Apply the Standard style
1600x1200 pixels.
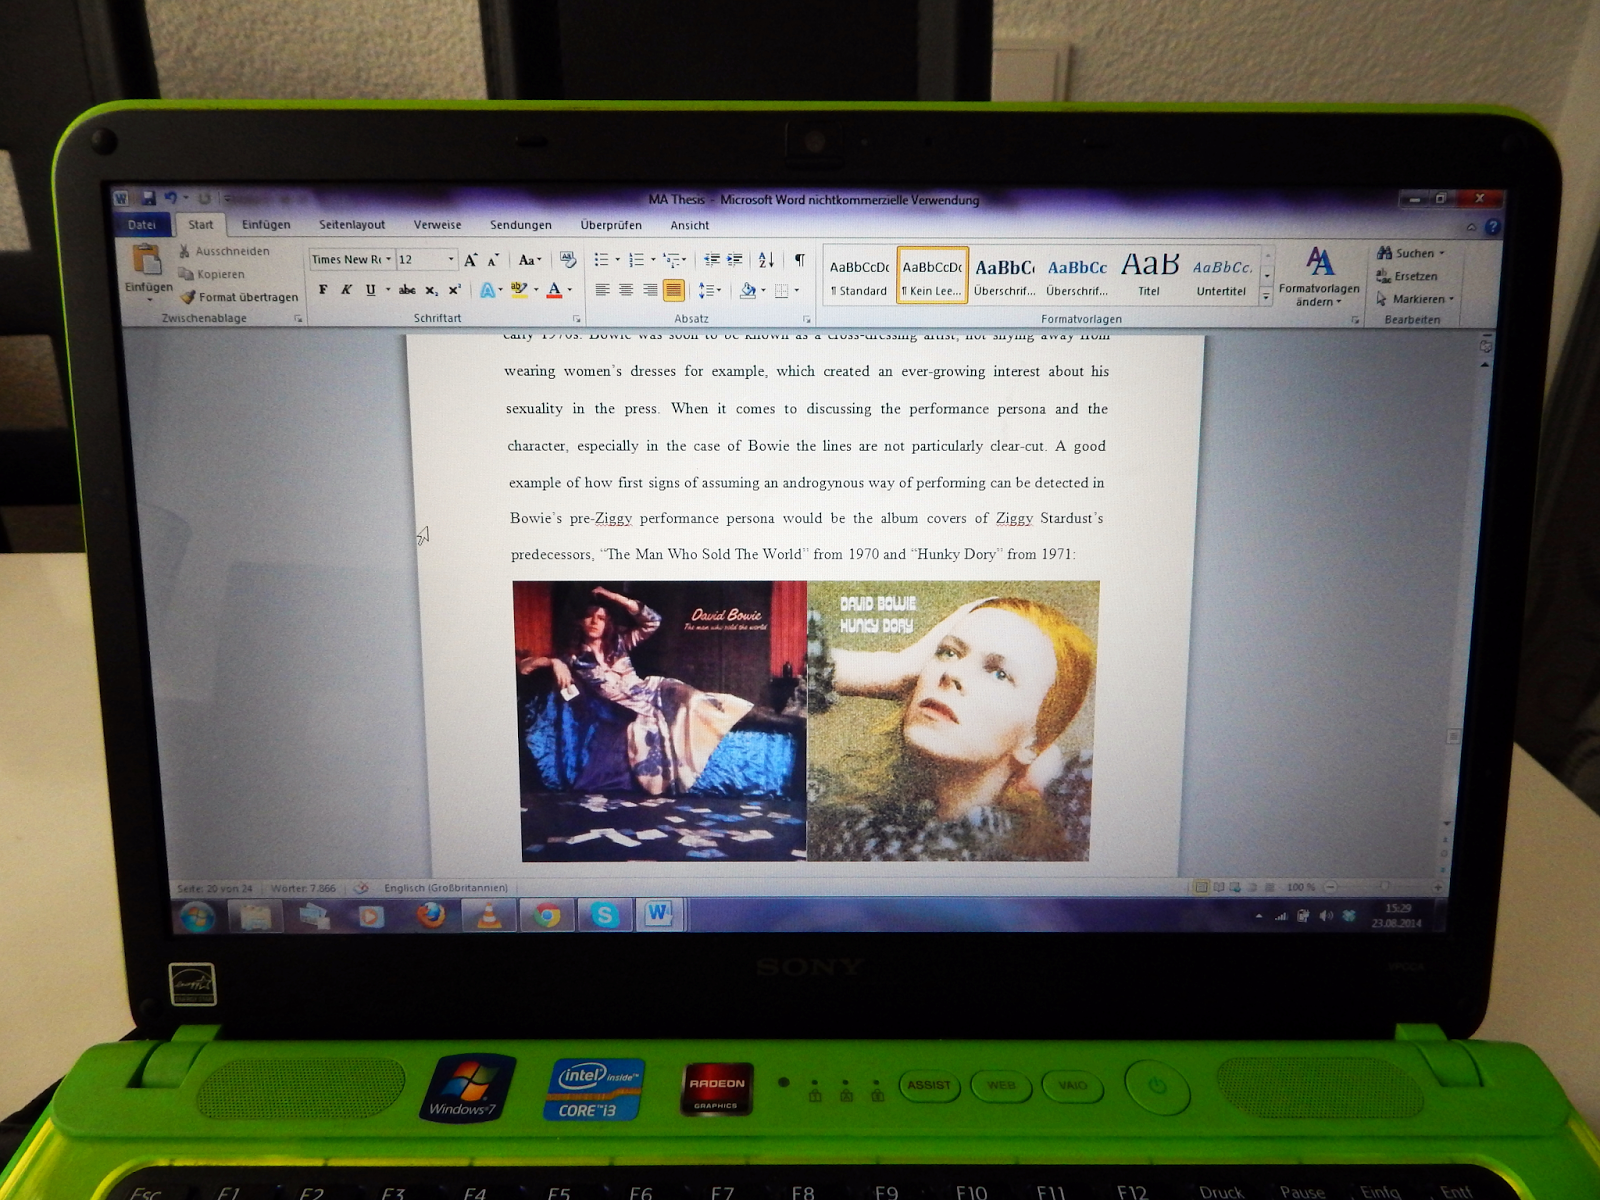tap(859, 277)
